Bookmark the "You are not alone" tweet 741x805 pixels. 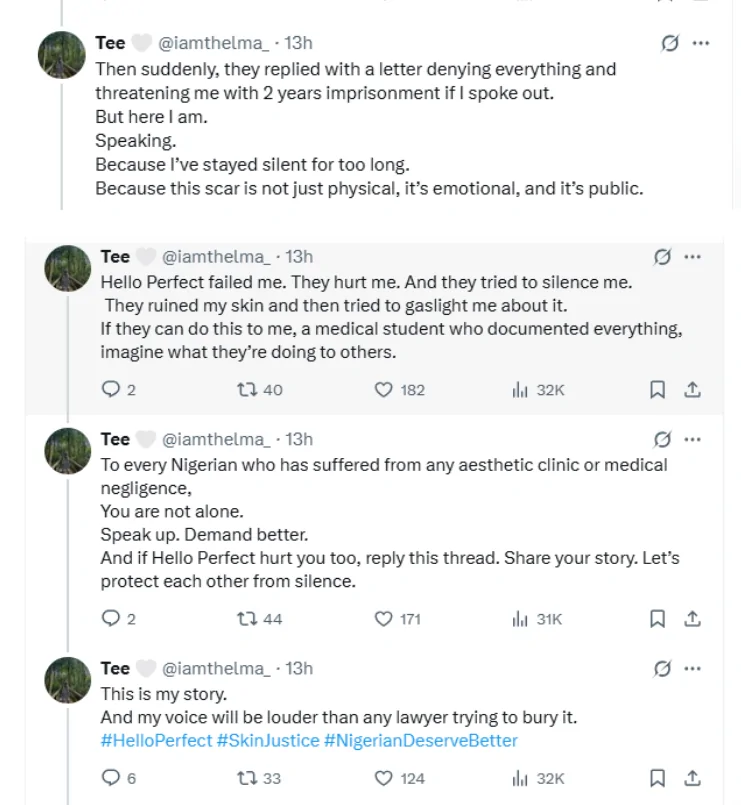(658, 619)
